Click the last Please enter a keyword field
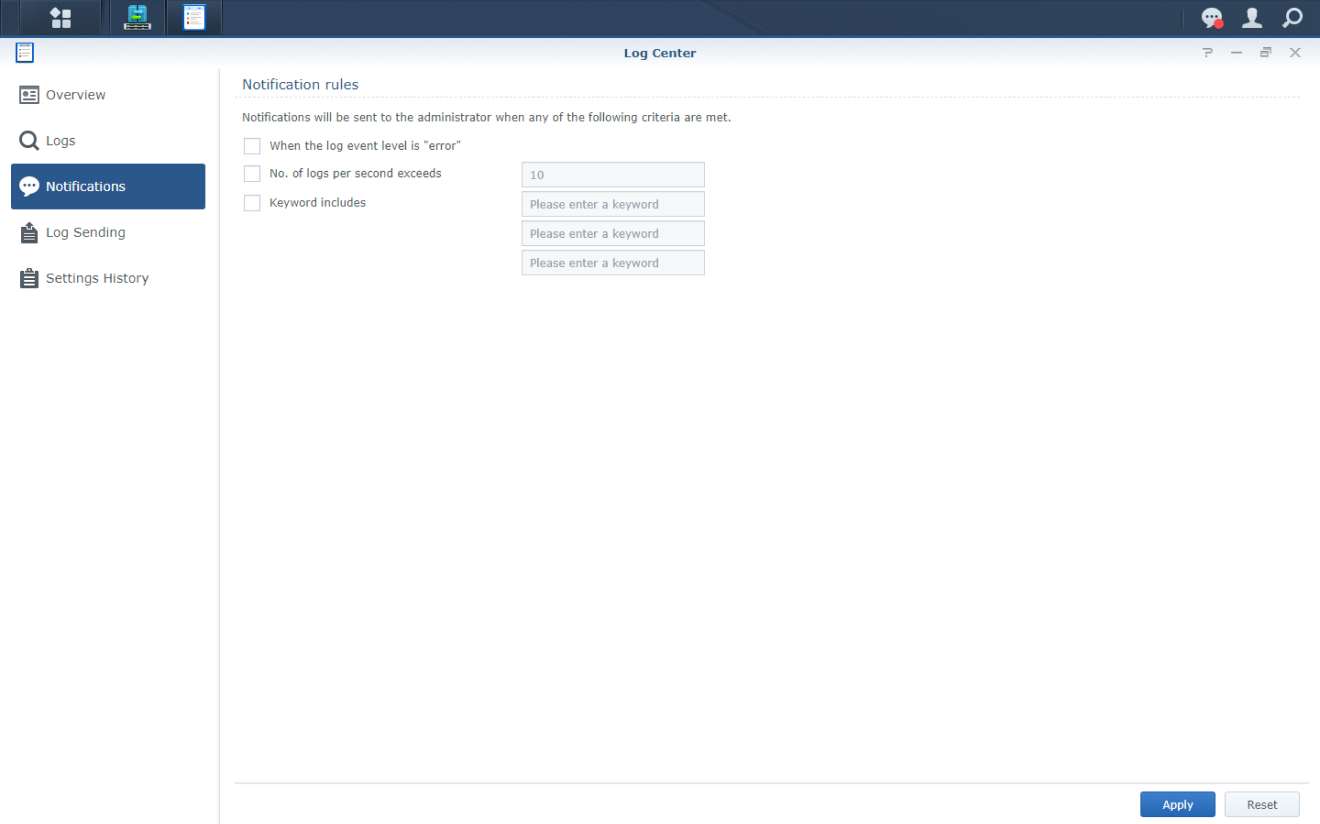The height and width of the screenshot is (824, 1320). pyautogui.click(x=612, y=262)
